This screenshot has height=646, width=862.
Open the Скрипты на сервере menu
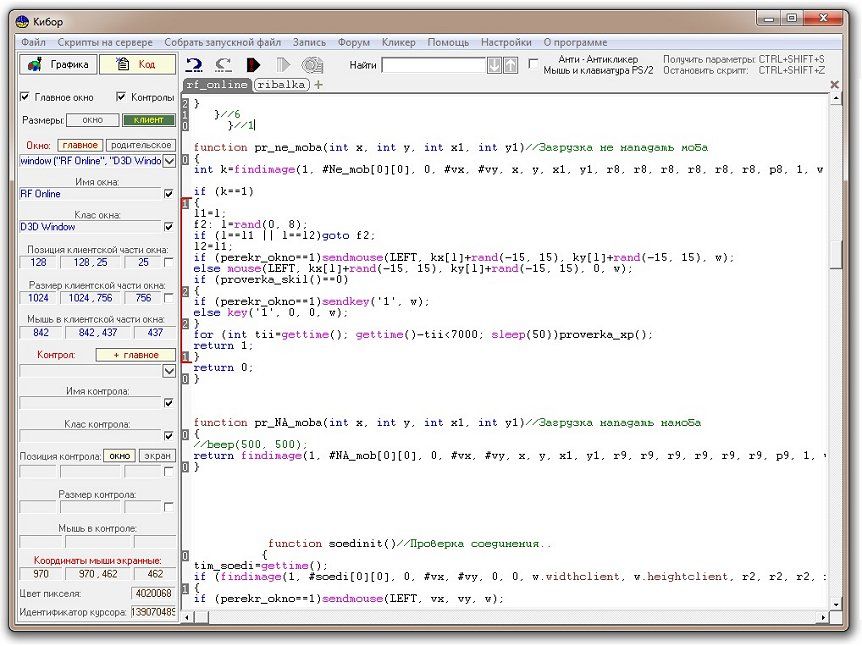(x=105, y=43)
